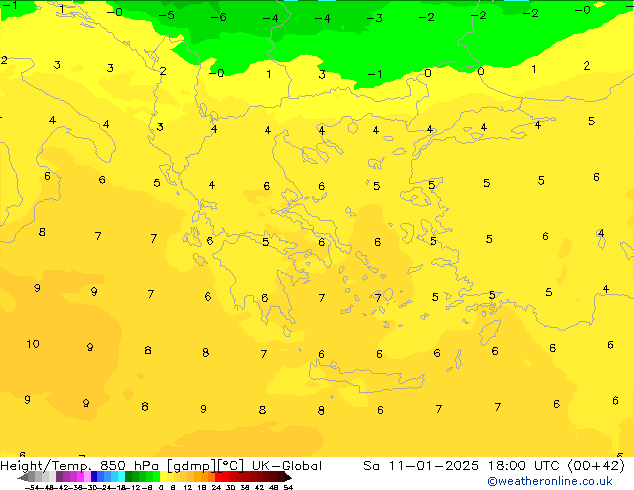The height and width of the screenshot is (490, 634).
Task: Click the bright red legend swatch
Action: click(218, 477)
